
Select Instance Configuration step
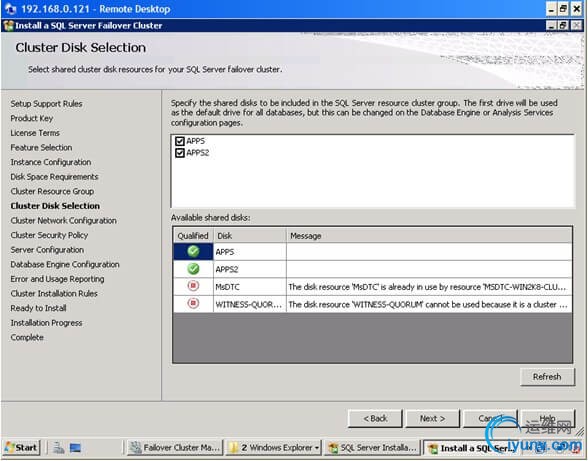[x=51, y=162]
